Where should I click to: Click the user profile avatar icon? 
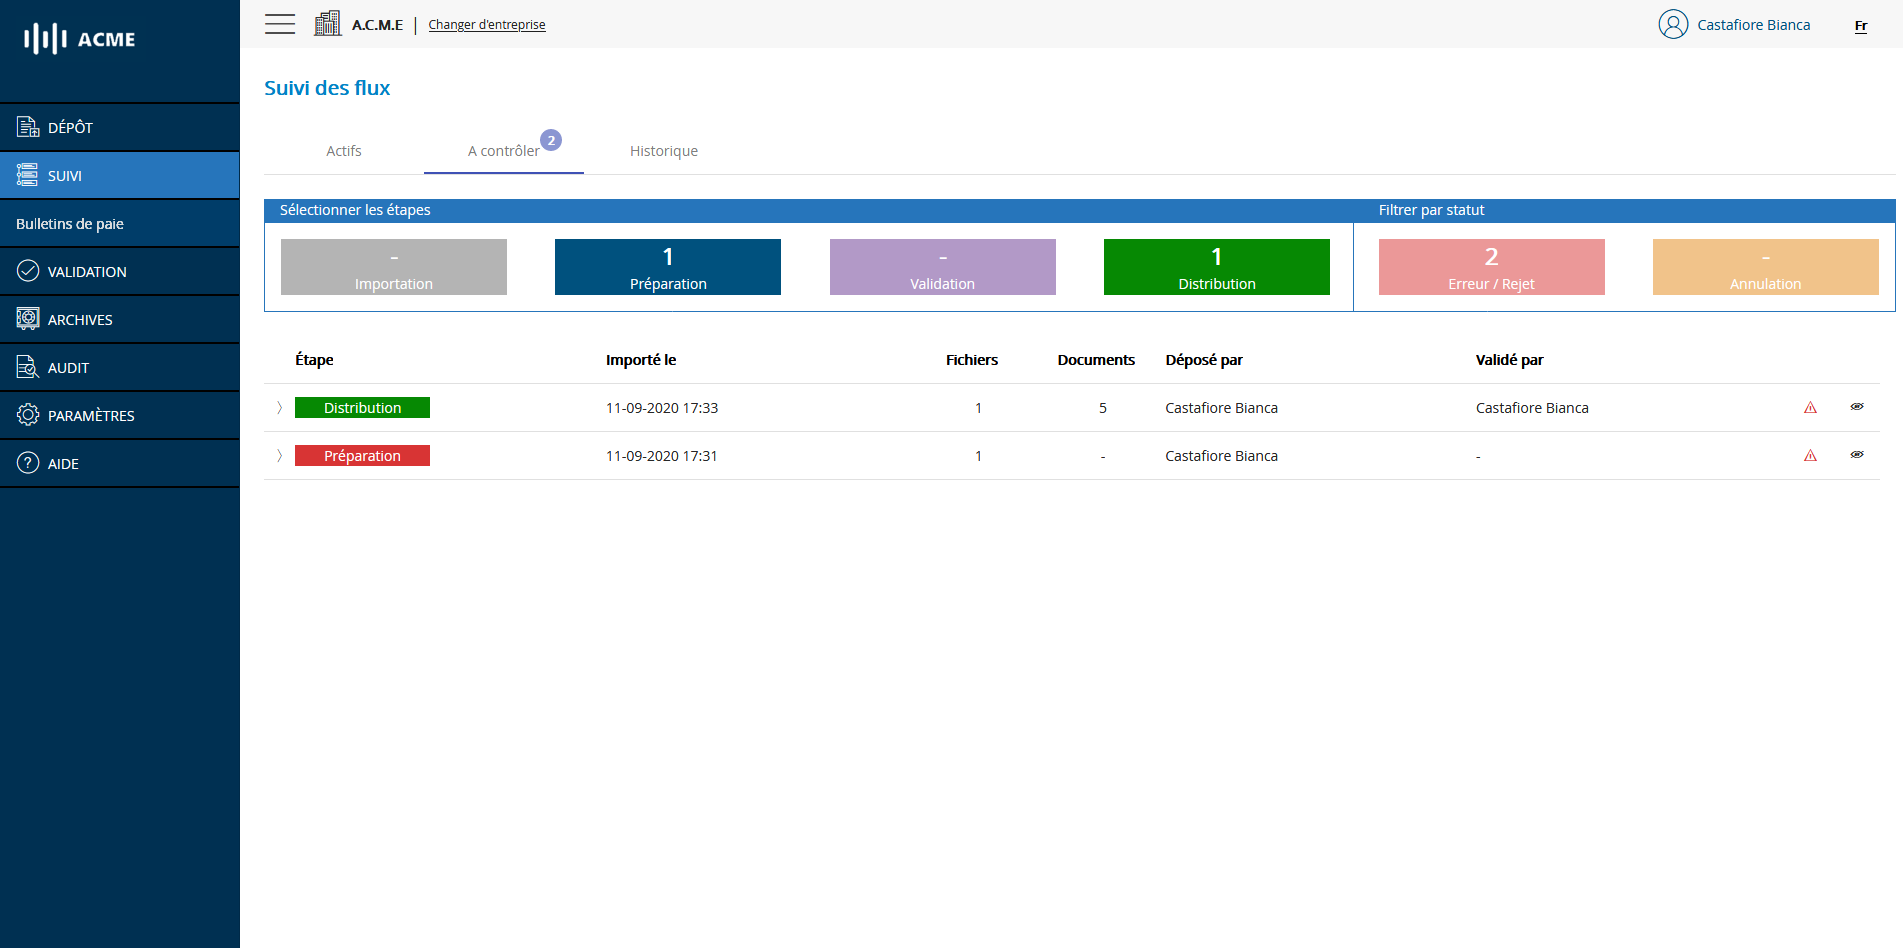point(1672,24)
